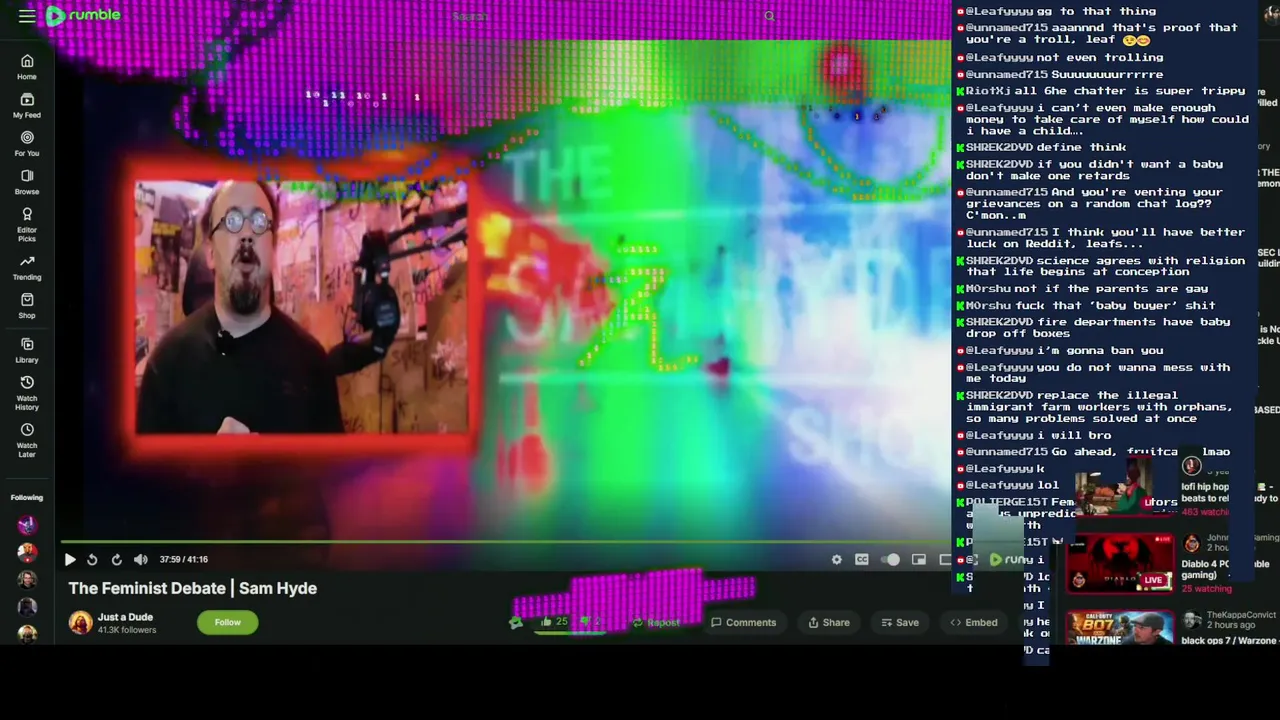Viewport: 1280px width, 720px height.
Task: Open third followed channel avatar under Following
Action: pyautogui.click(x=27, y=579)
